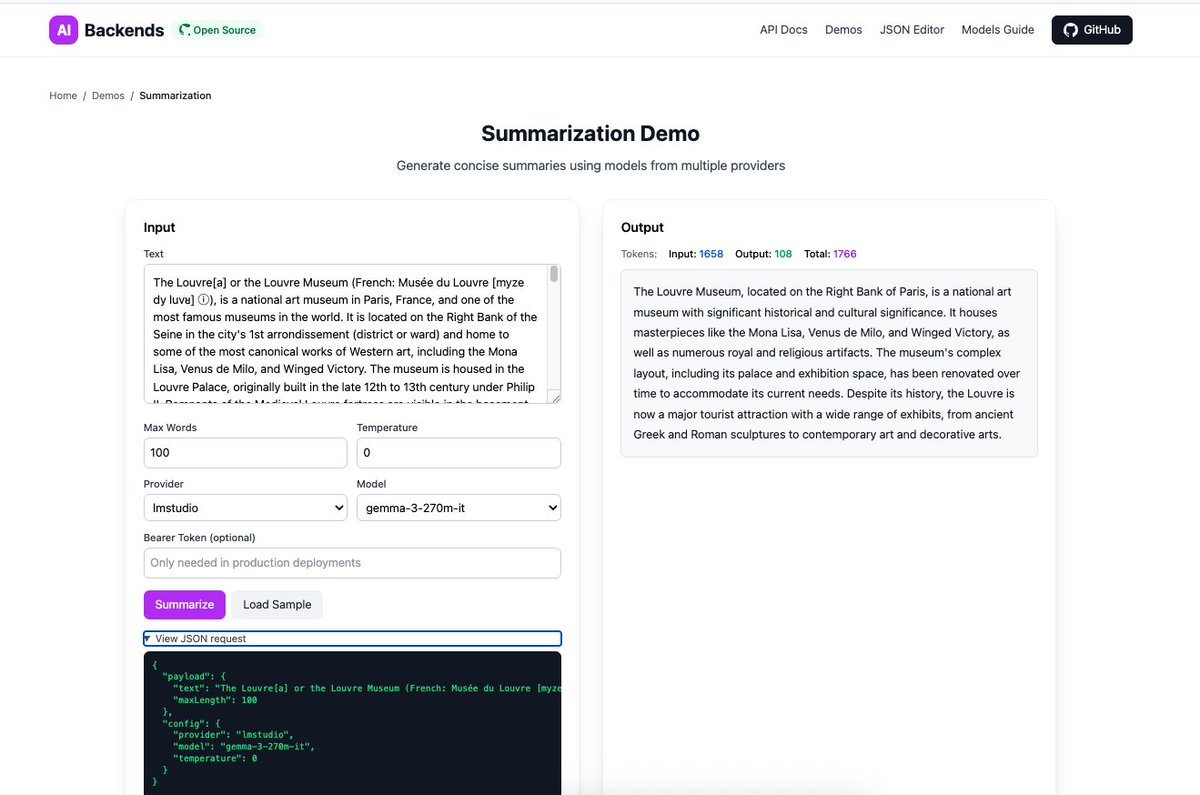This screenshot has height=795, width=1200.
Task: Open the GitHub button in header
Action: point(1092,30)
